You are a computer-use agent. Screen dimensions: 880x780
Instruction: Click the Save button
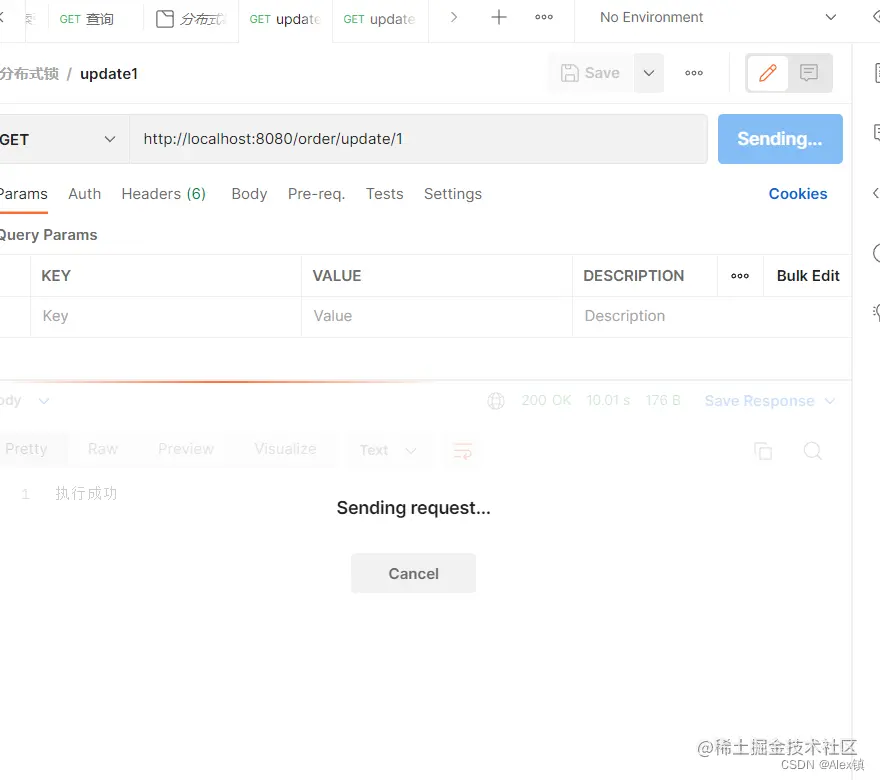point(590,73)
